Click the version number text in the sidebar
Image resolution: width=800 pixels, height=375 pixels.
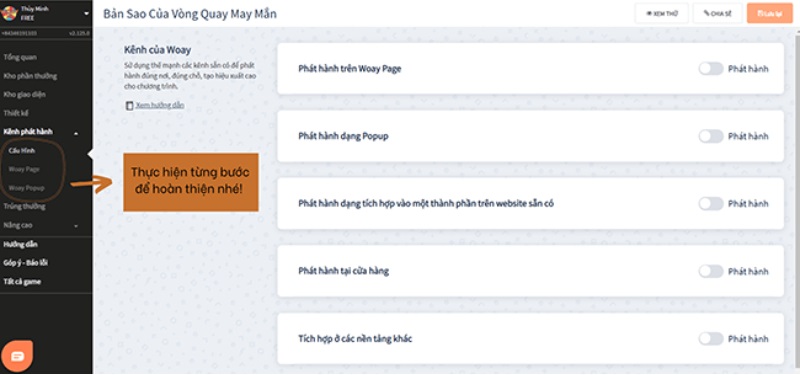pyautogui.click(x=79, y=33)
